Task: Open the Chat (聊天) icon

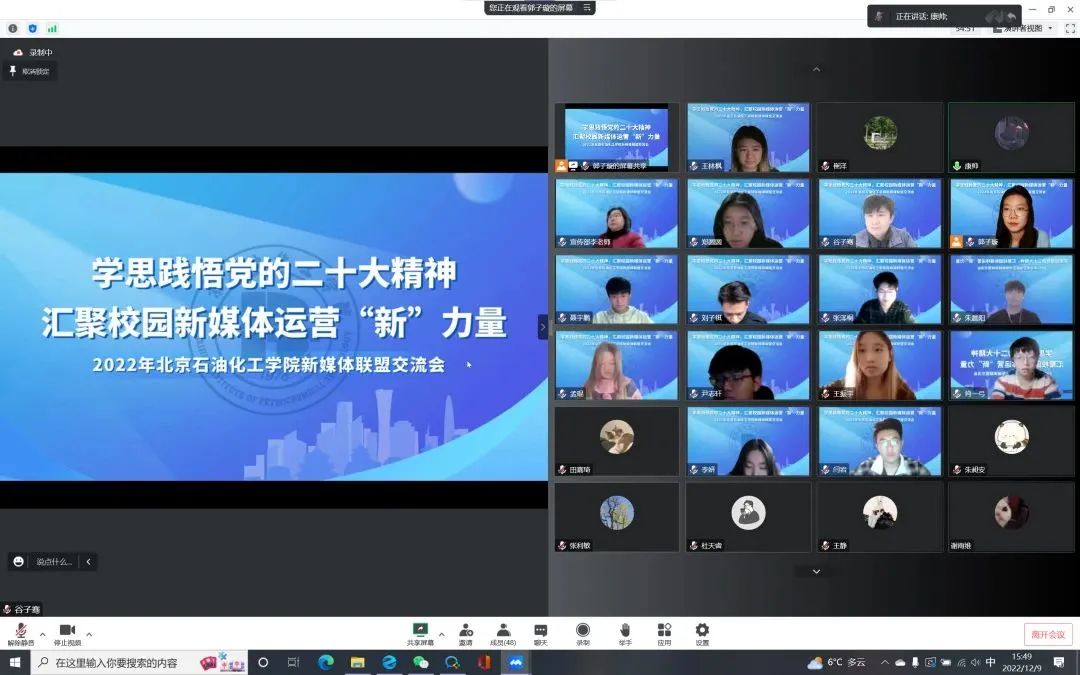Action: coord(541,633)
